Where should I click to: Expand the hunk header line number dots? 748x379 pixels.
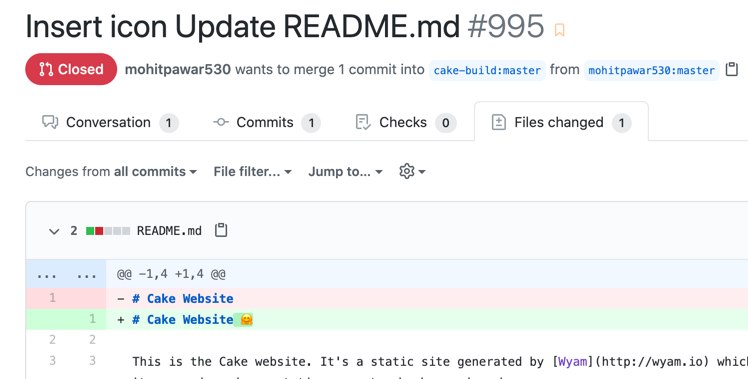point(66,274)
